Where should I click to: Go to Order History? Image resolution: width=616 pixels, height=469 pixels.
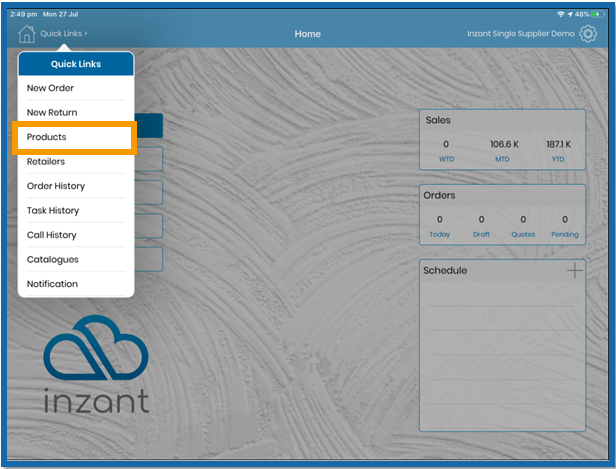click(76, 186)
